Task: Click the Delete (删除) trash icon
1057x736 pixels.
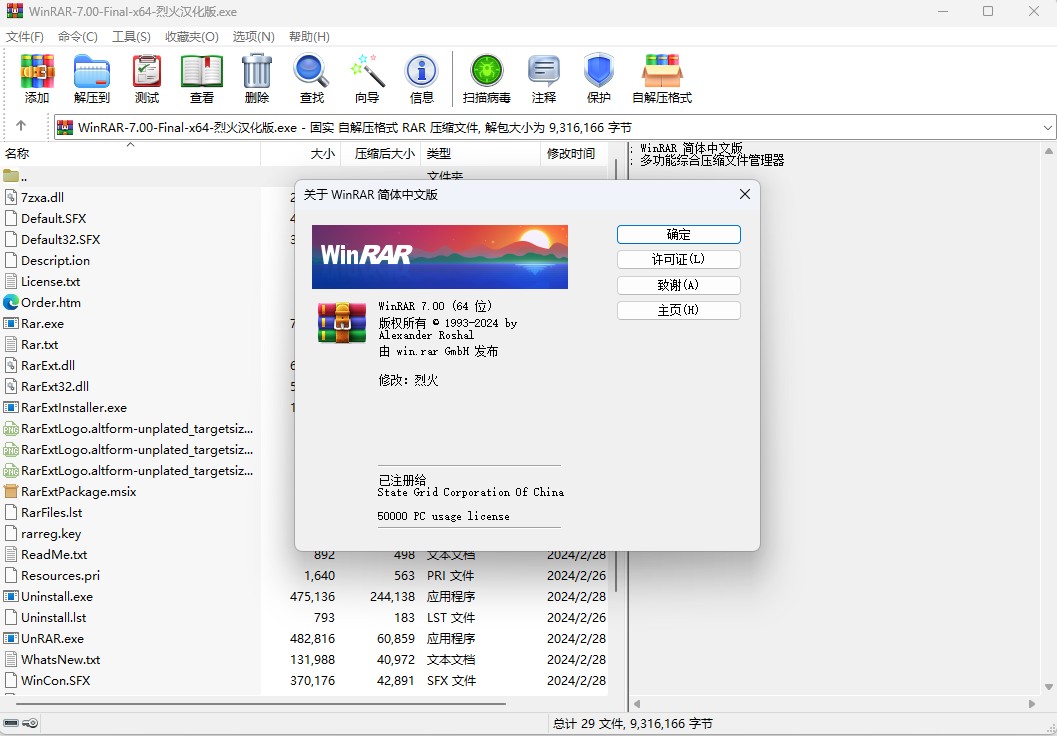Action: (257, 78)
